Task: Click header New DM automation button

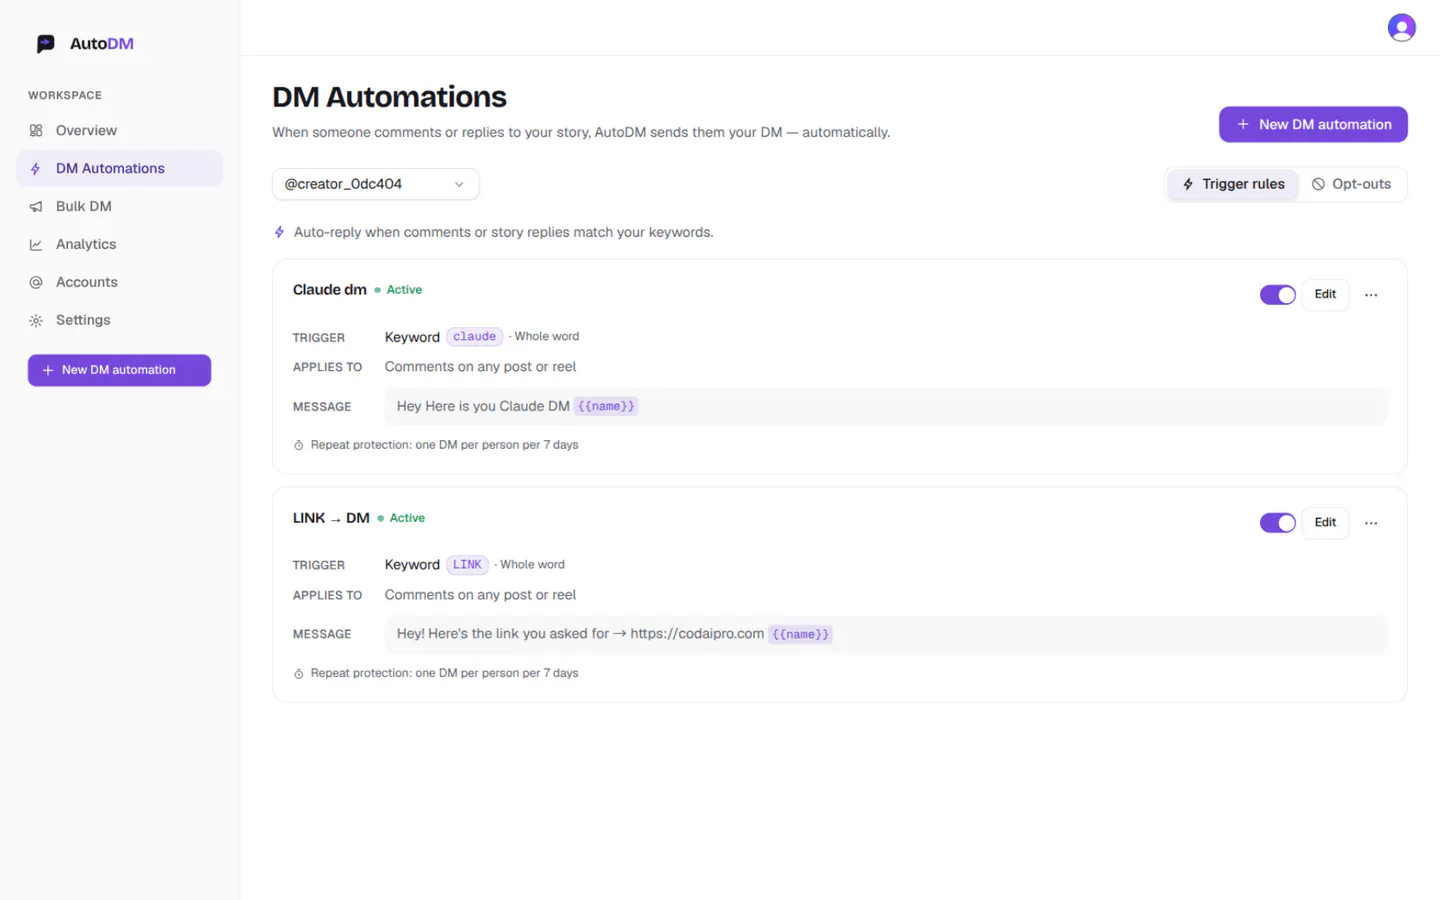Action: (x=1313, y=125)
